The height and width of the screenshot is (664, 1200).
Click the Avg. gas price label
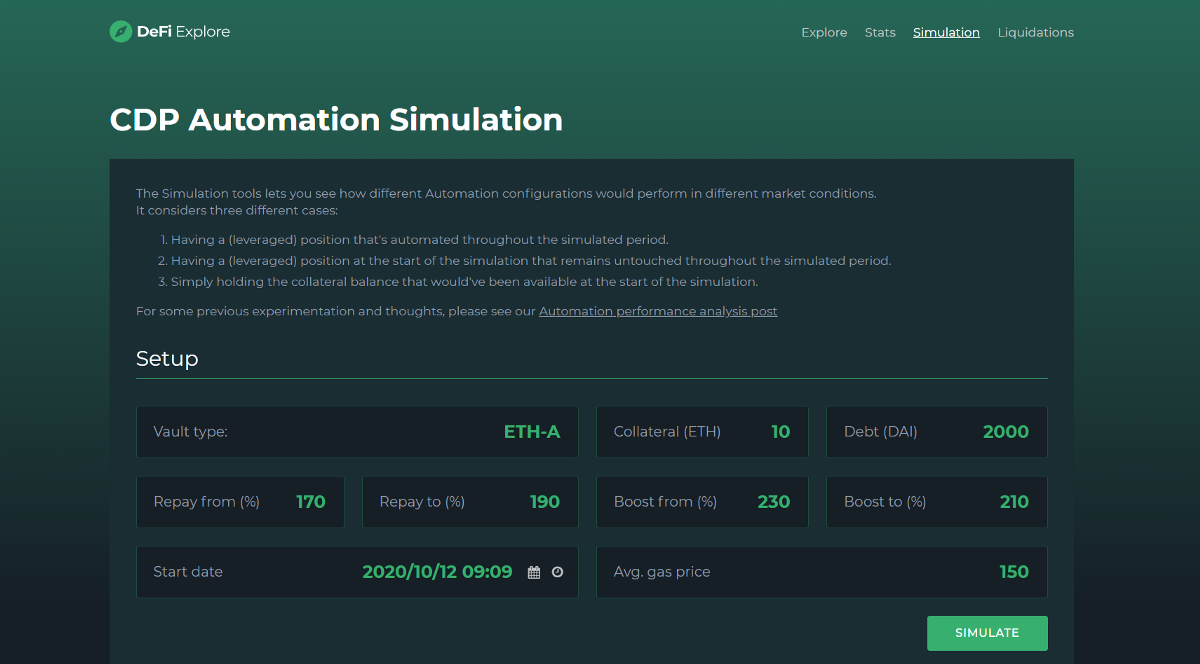coord(662,572)
